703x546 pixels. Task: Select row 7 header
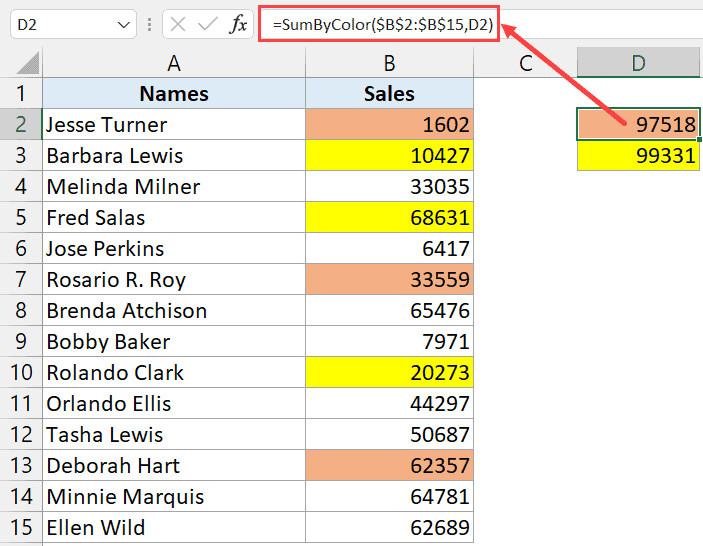21,280
